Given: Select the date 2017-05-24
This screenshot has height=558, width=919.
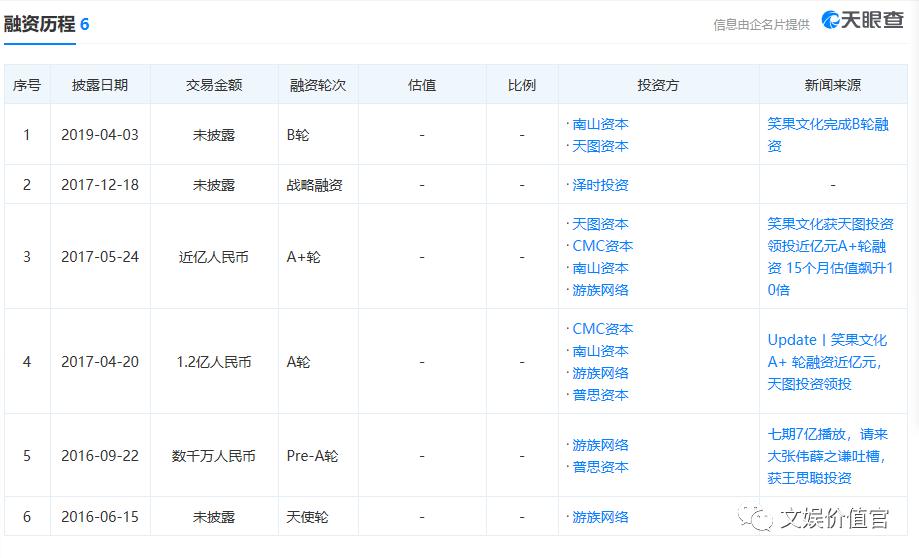Looking at the screenshot, I should [x=100, y=257].
